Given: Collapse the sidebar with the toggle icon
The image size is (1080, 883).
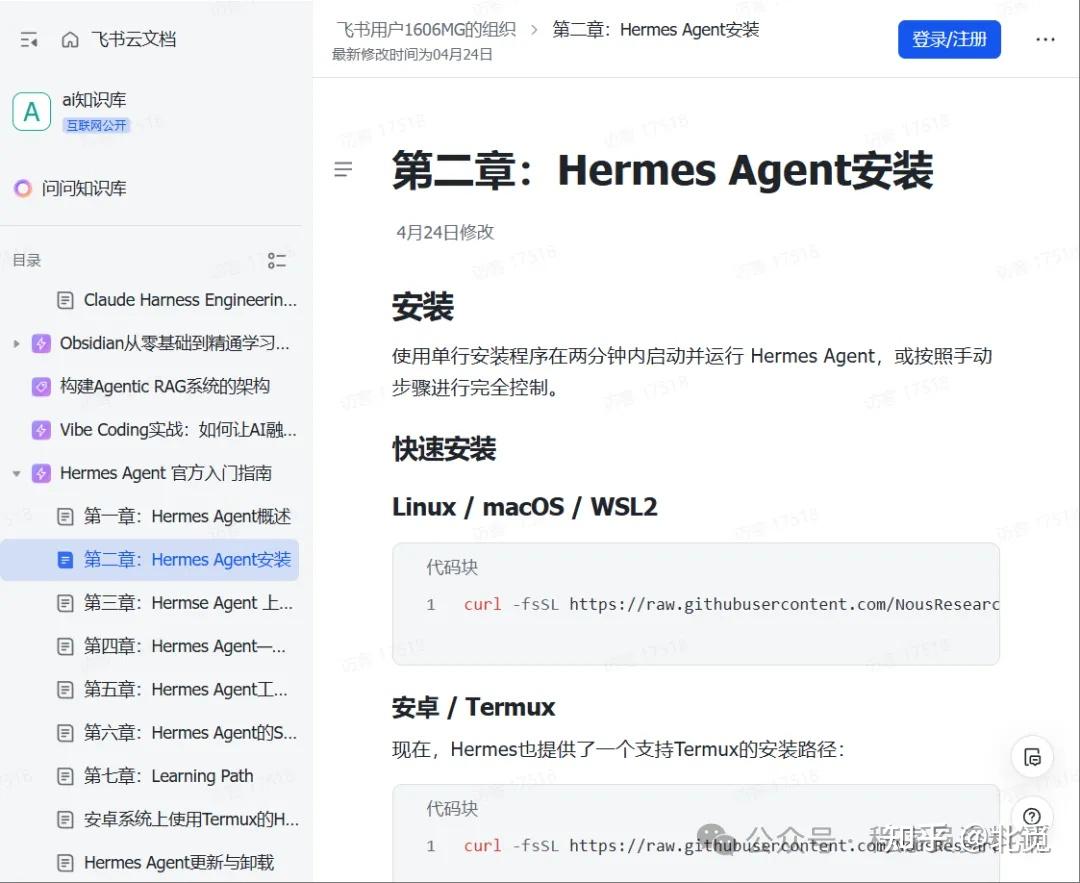Looking at the screenshot, I should [28, 40].
